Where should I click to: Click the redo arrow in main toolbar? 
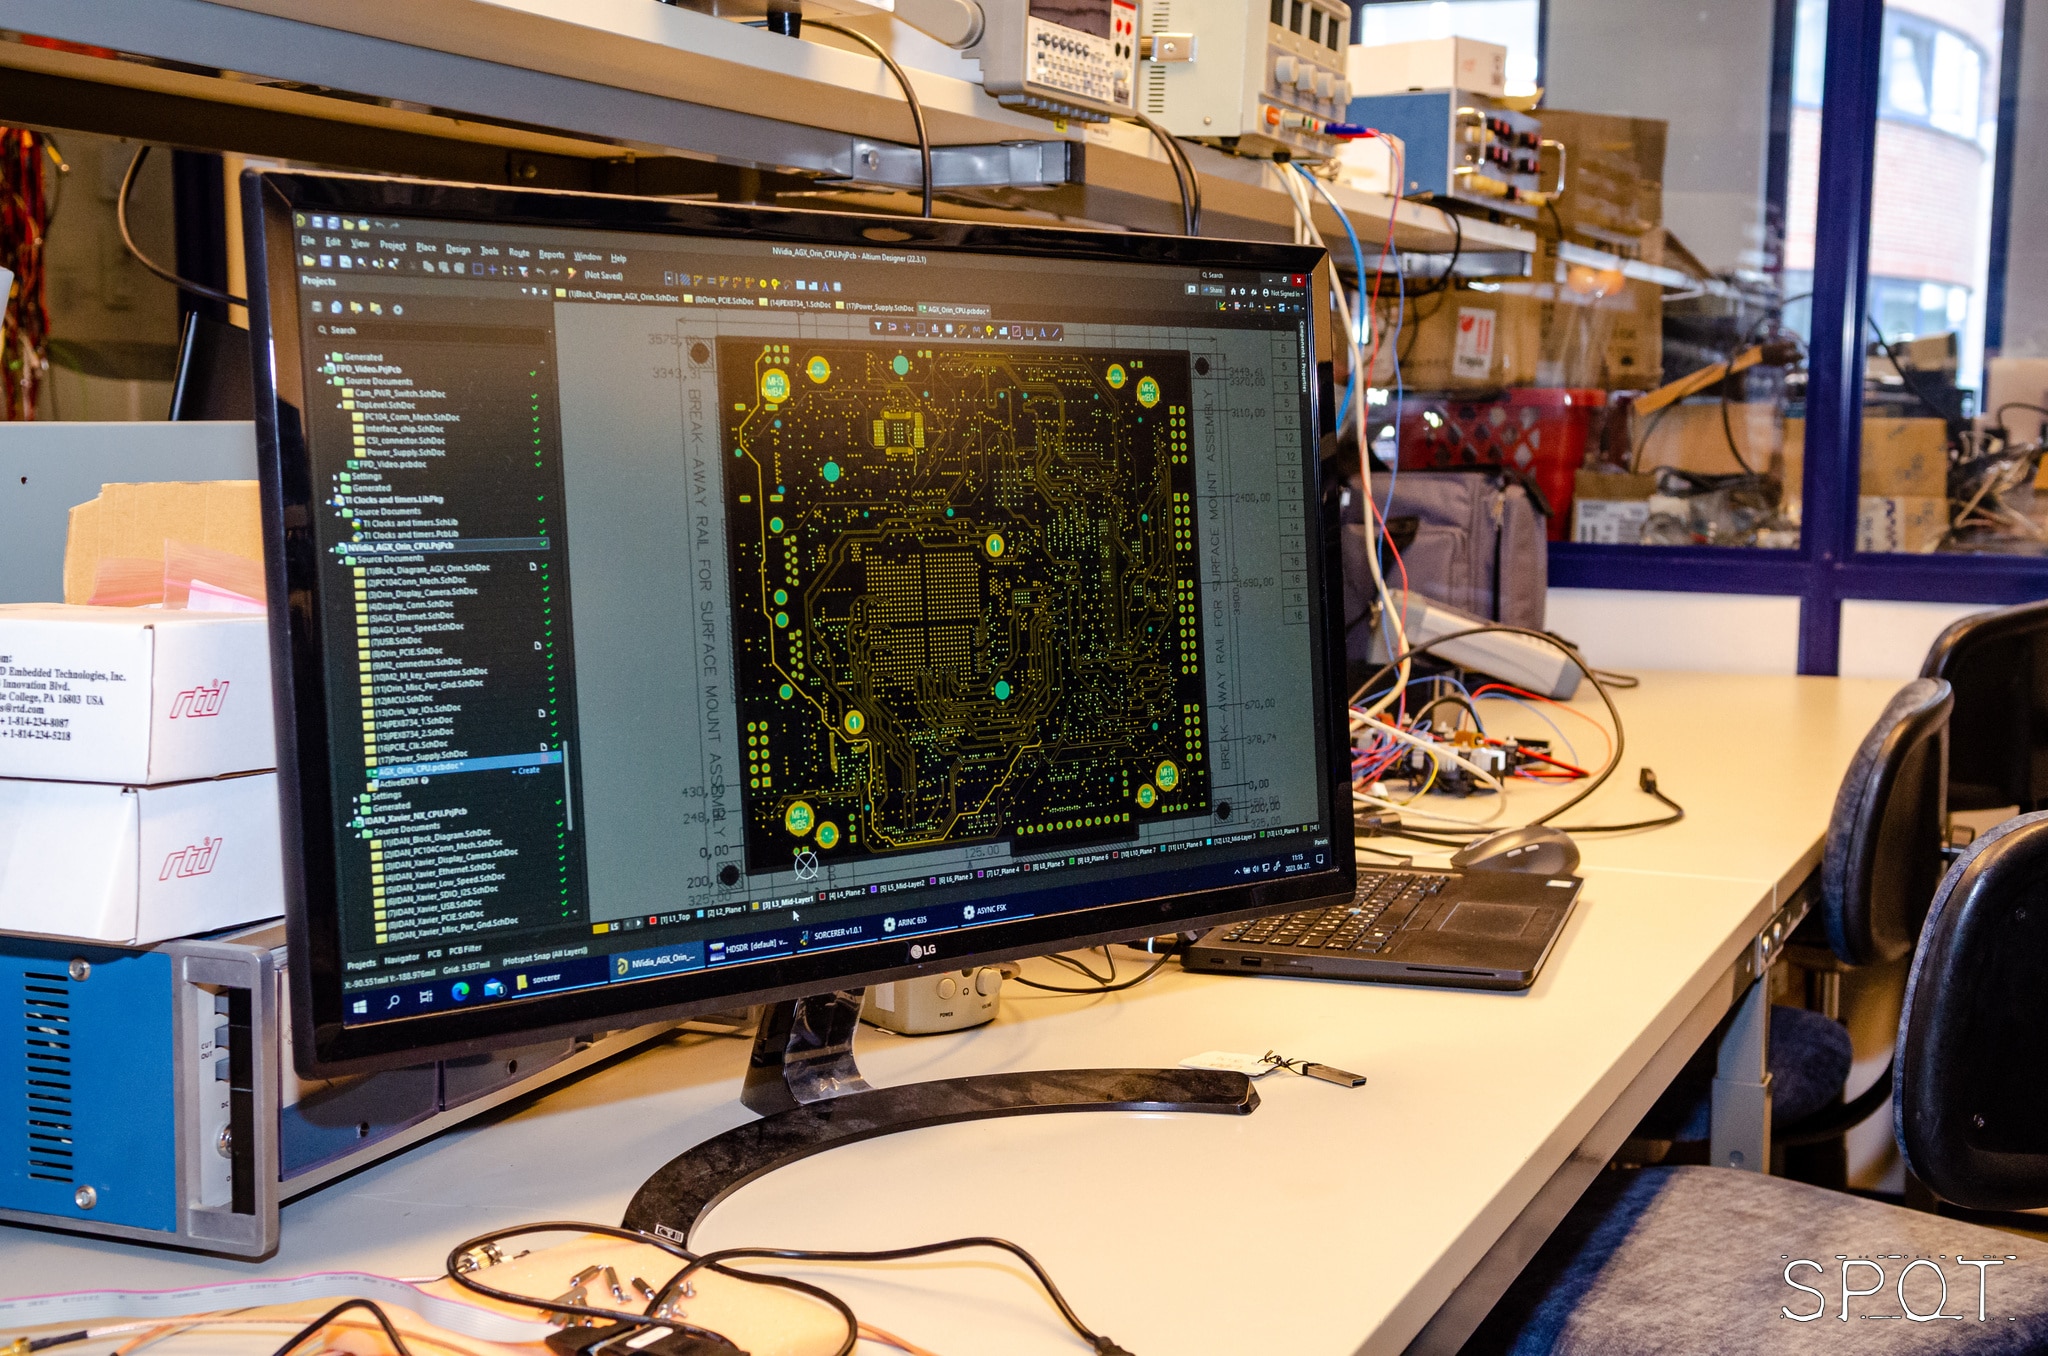554,272
